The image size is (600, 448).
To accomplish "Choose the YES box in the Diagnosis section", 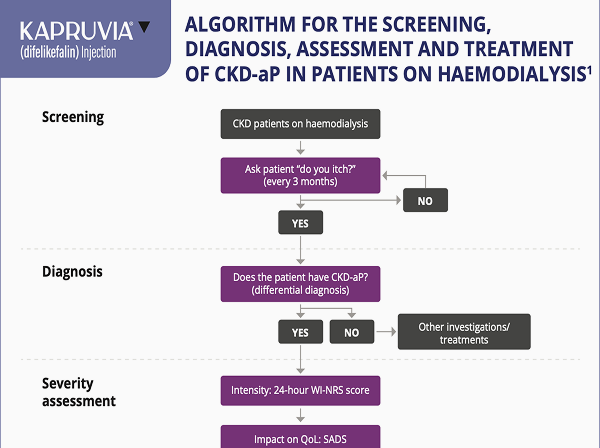I will click(300, 332).
